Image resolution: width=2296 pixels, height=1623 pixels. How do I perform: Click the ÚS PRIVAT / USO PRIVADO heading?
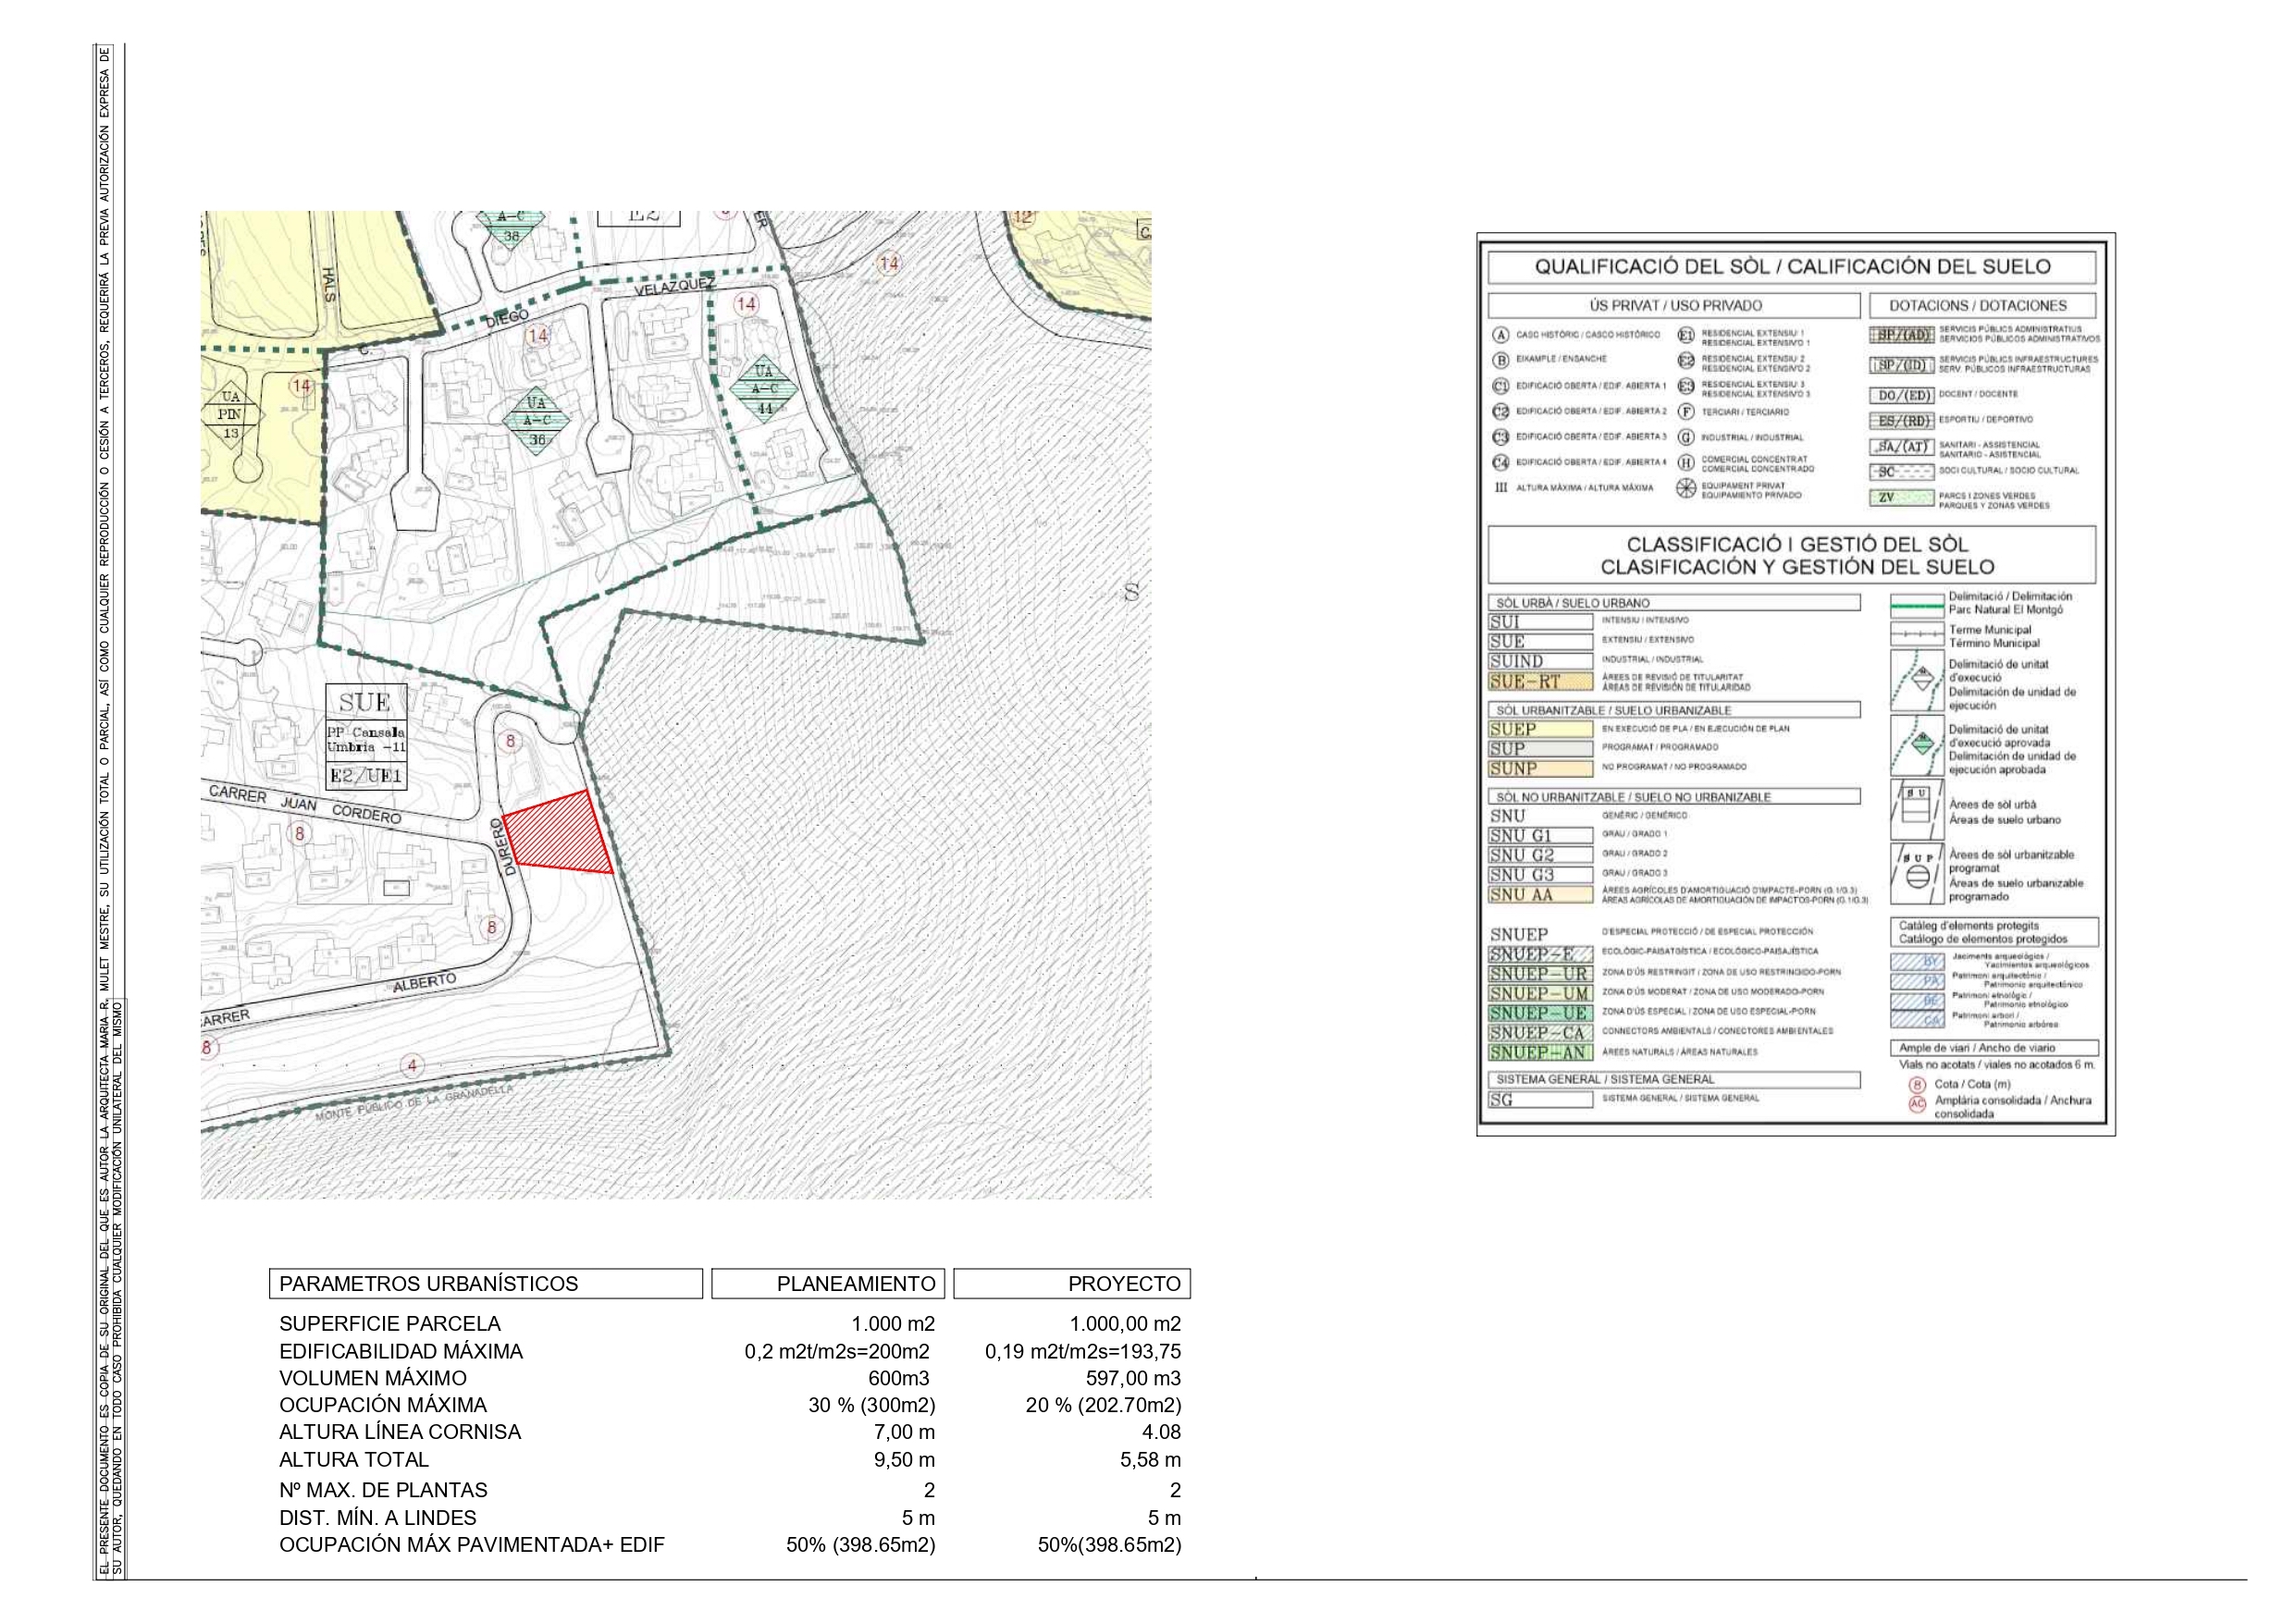click(x=1675, y=306)
